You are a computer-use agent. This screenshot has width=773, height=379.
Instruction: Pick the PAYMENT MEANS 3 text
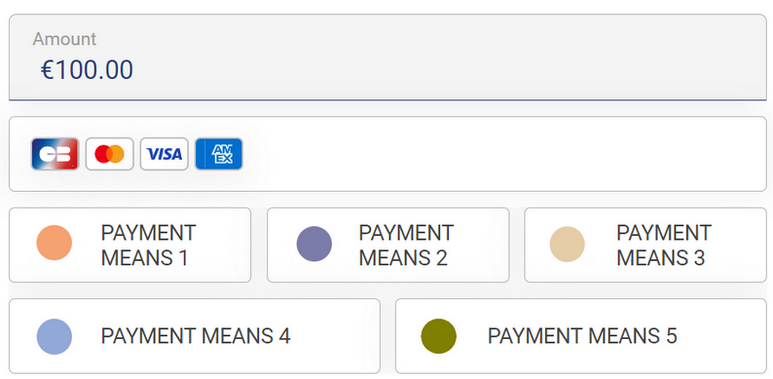pos(664,245)
